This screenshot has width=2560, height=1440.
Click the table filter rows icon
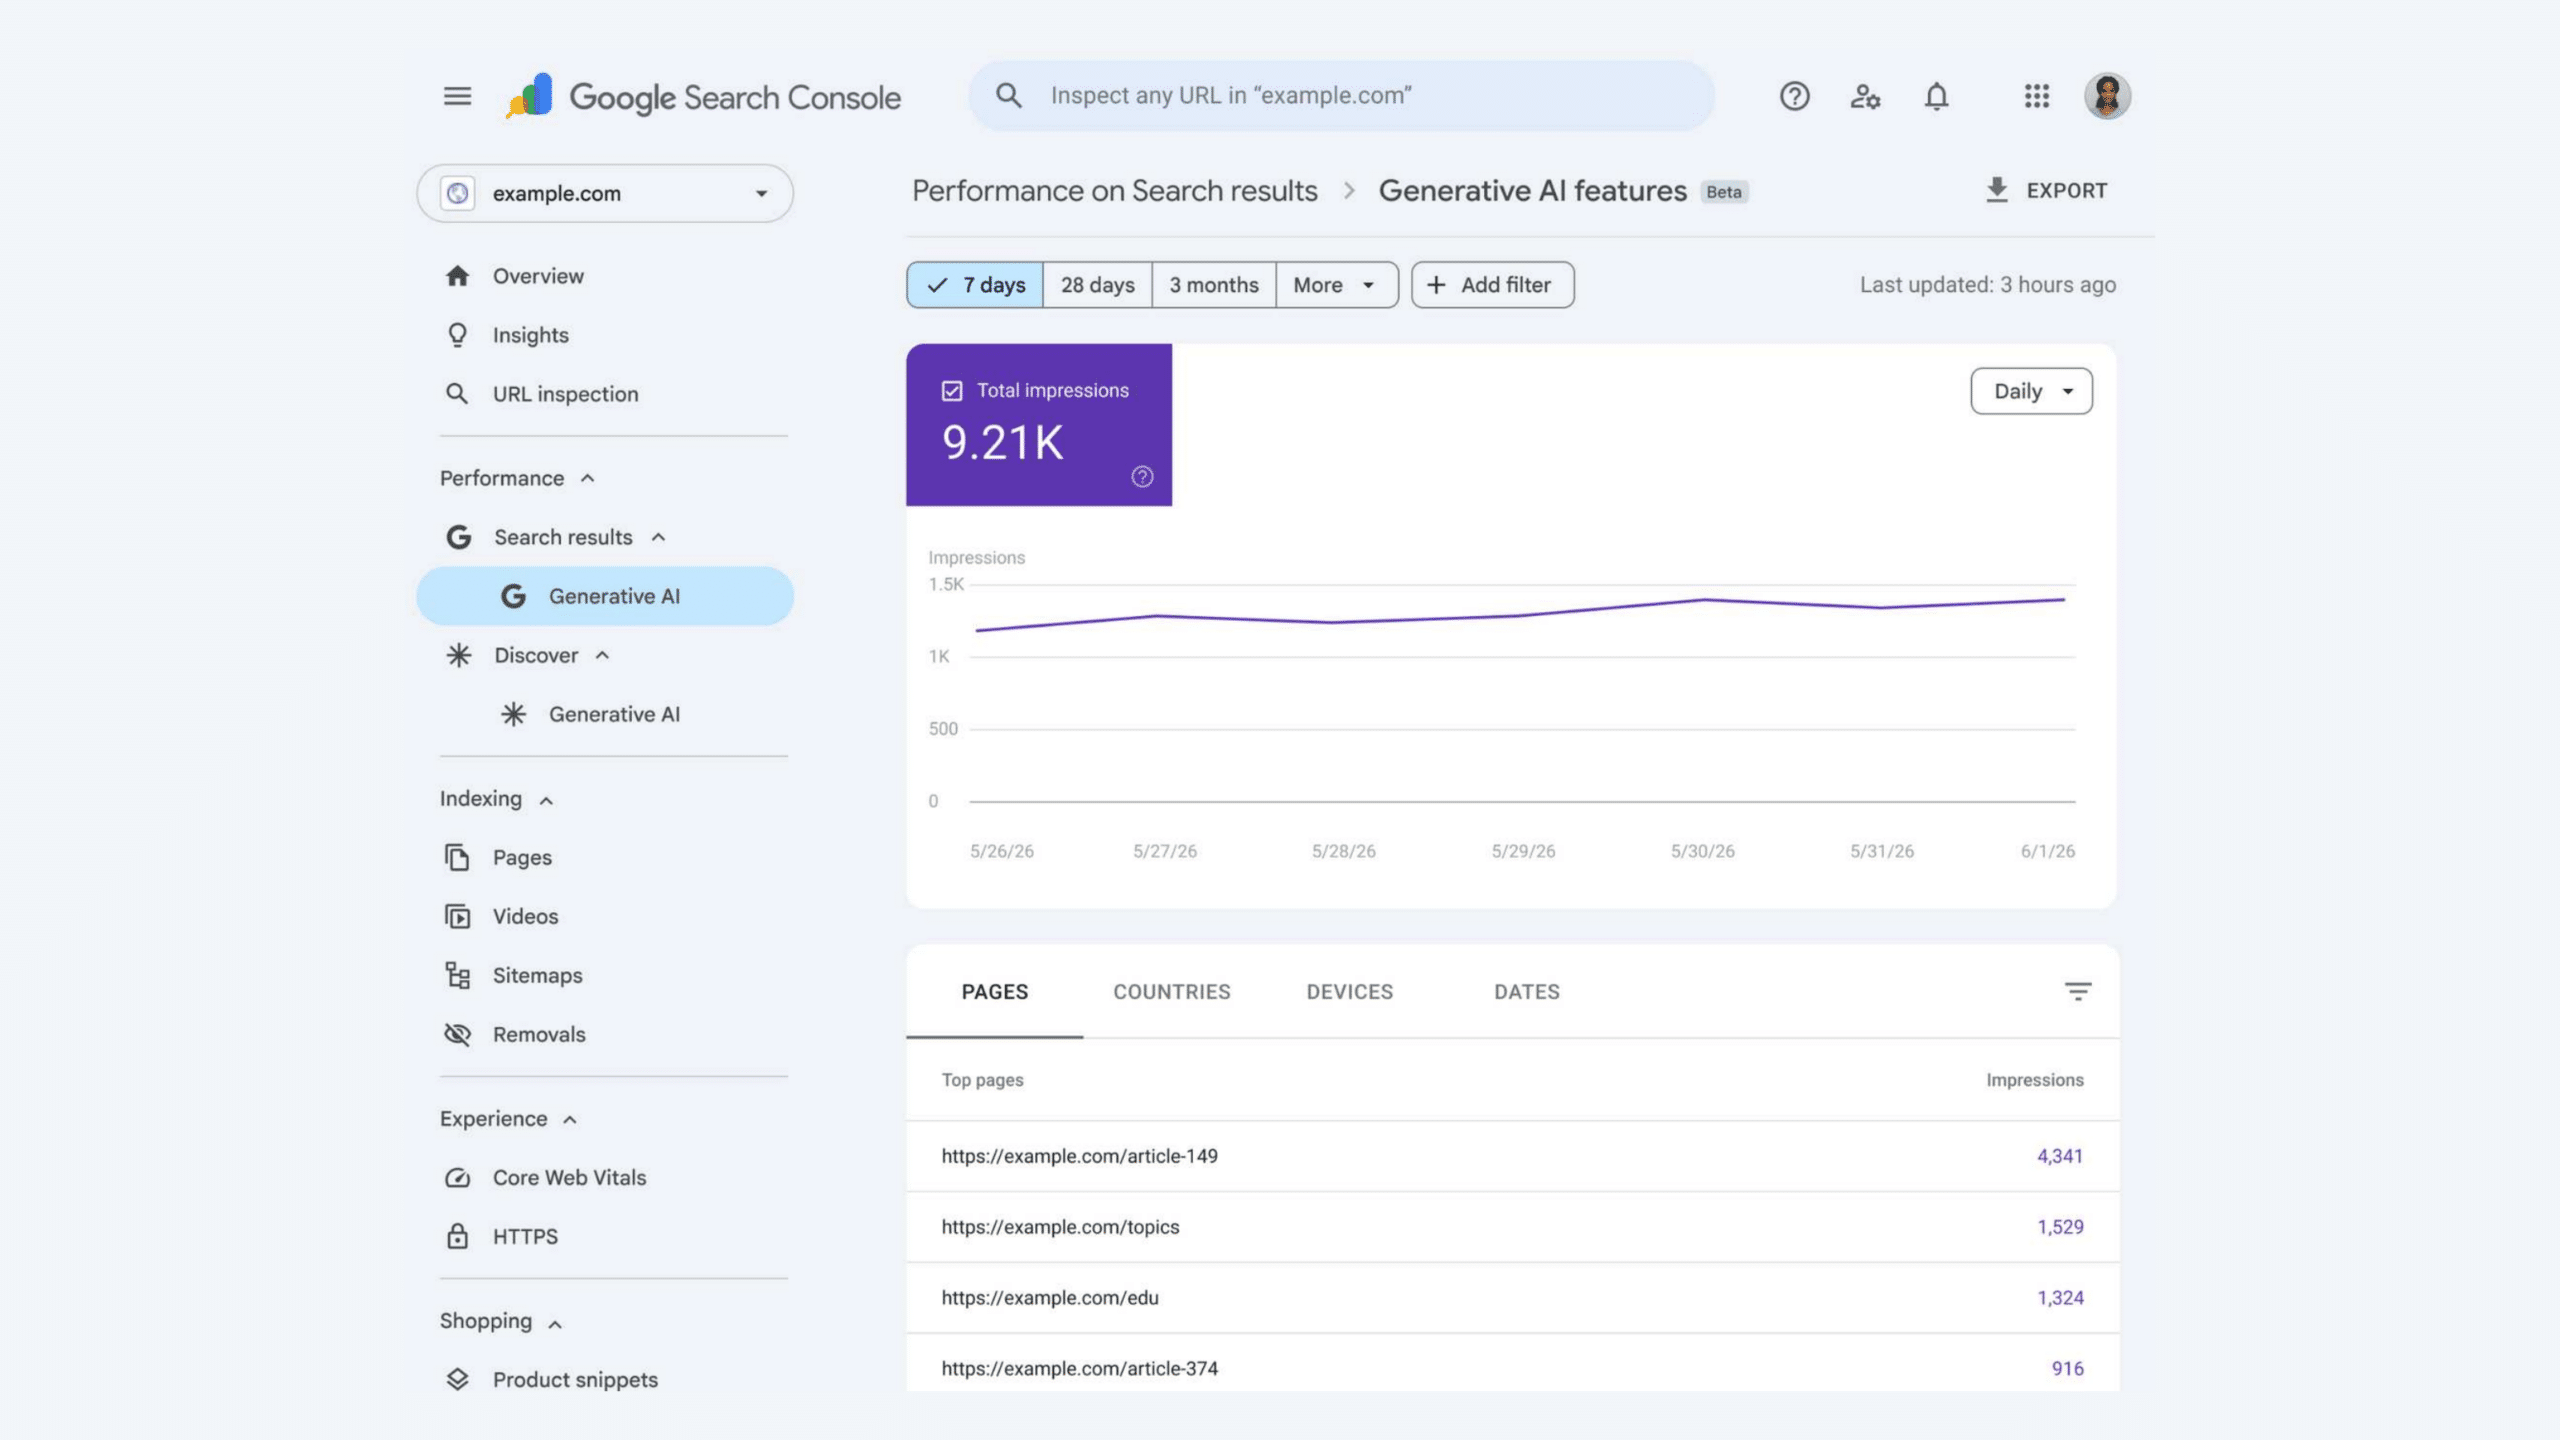pyautogui.click(x=2077, y=991)
